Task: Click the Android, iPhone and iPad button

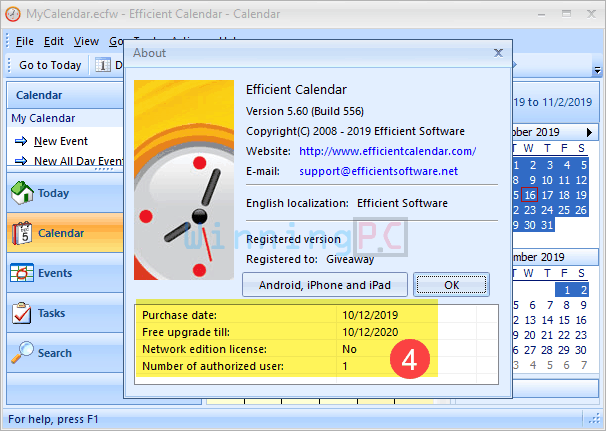Action: (x=325, y=285)
